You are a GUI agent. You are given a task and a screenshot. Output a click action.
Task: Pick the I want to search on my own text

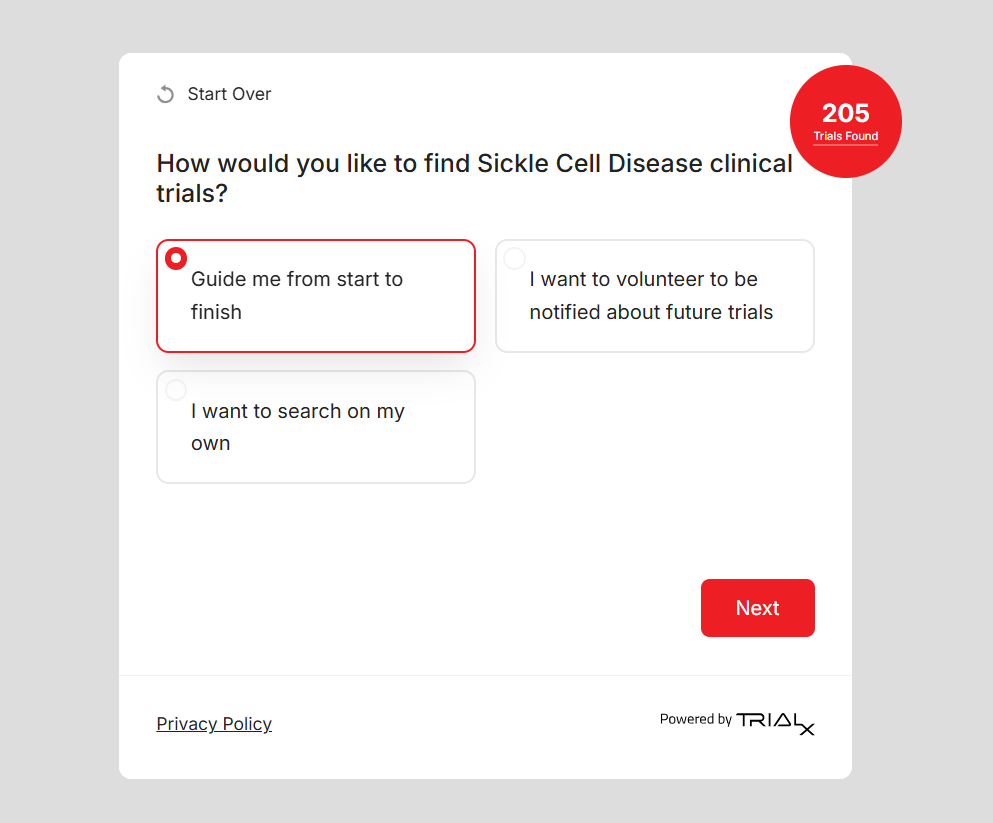click(297, 427)
